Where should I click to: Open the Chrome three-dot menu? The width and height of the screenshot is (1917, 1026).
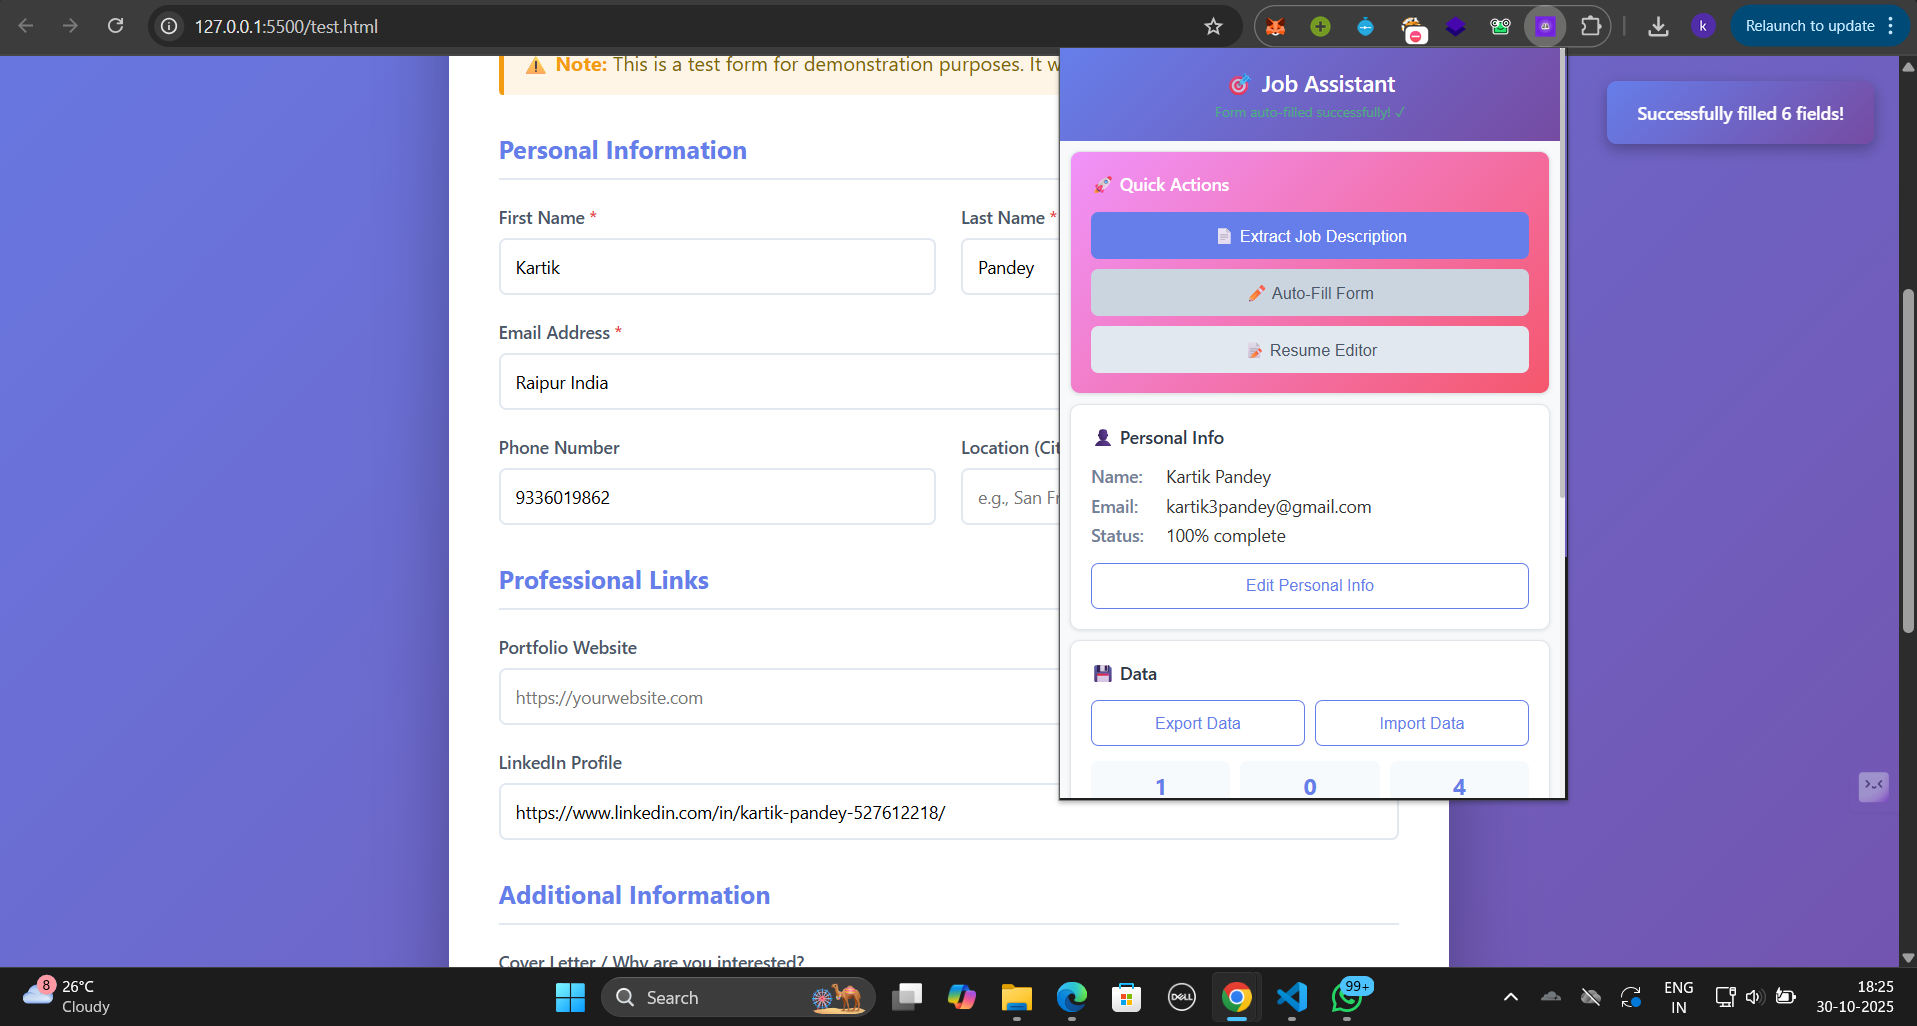click(x=1891, y=27)
